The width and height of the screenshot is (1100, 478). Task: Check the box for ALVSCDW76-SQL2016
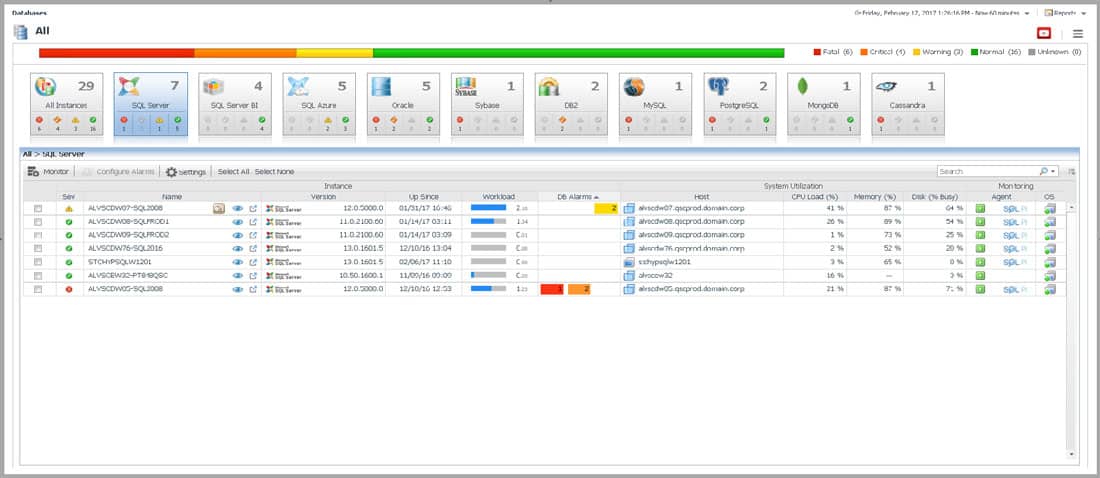39,248
